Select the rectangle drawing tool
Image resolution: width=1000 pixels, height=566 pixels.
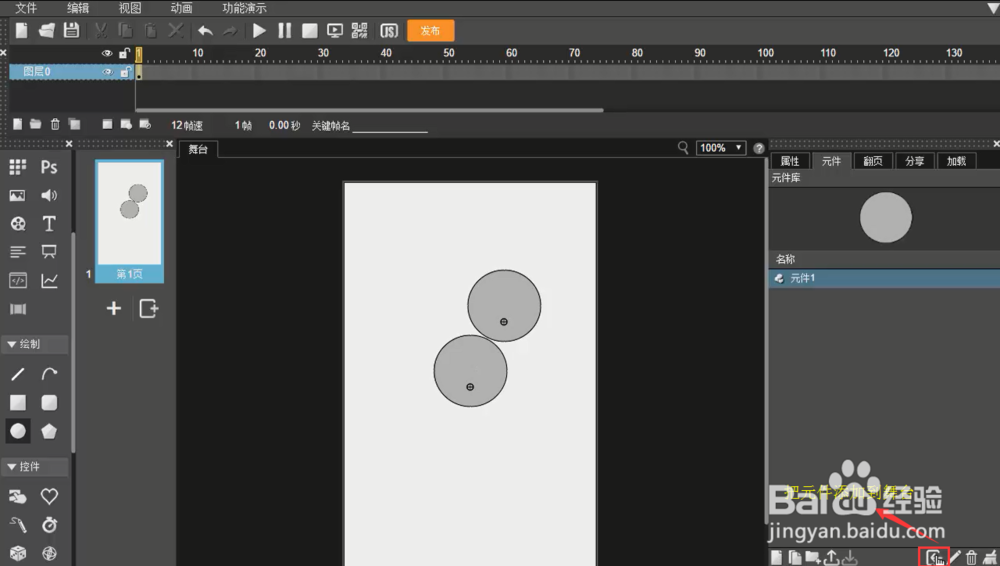click(x=18, y=403)
